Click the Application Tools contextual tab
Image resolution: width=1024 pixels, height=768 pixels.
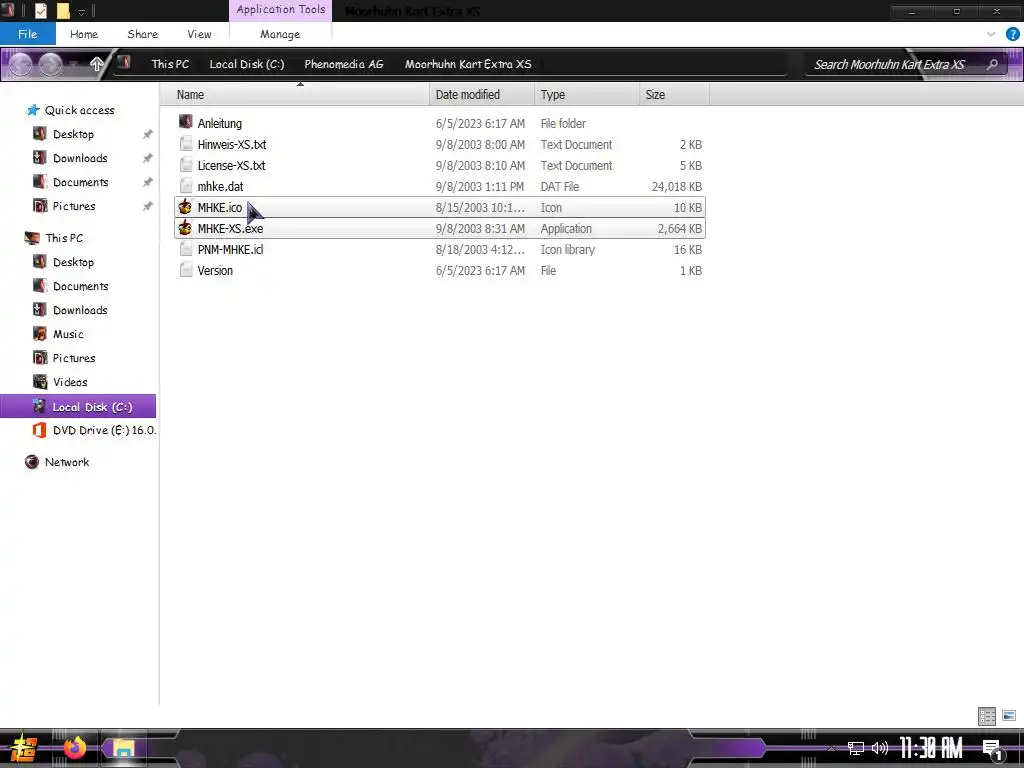(x=281, y=10)
